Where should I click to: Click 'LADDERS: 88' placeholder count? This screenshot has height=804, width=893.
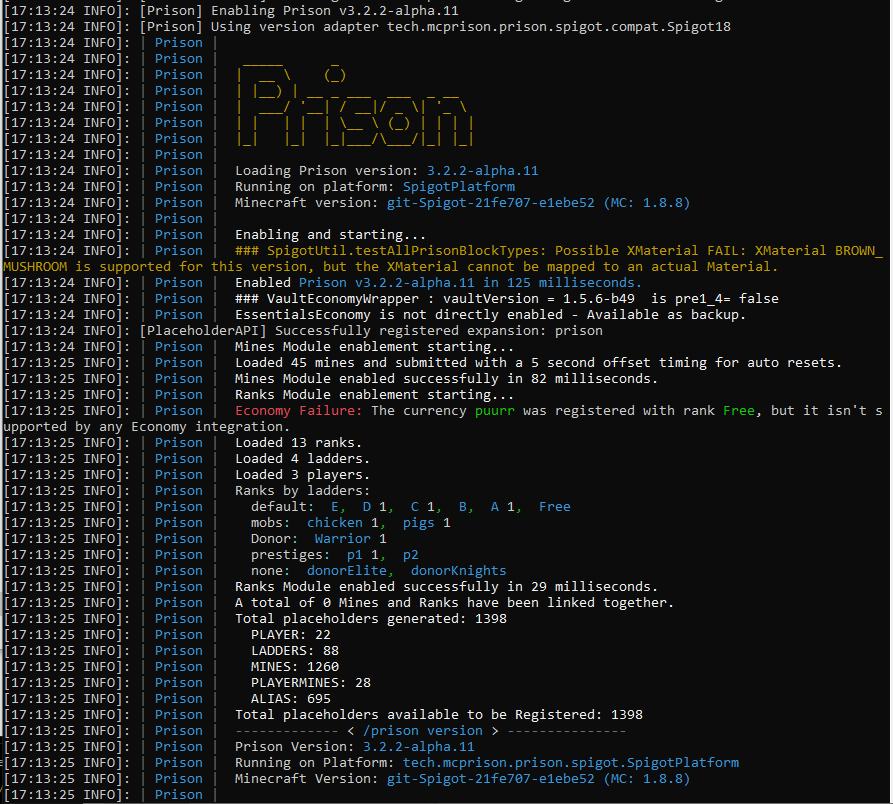[x=294, y=650]
